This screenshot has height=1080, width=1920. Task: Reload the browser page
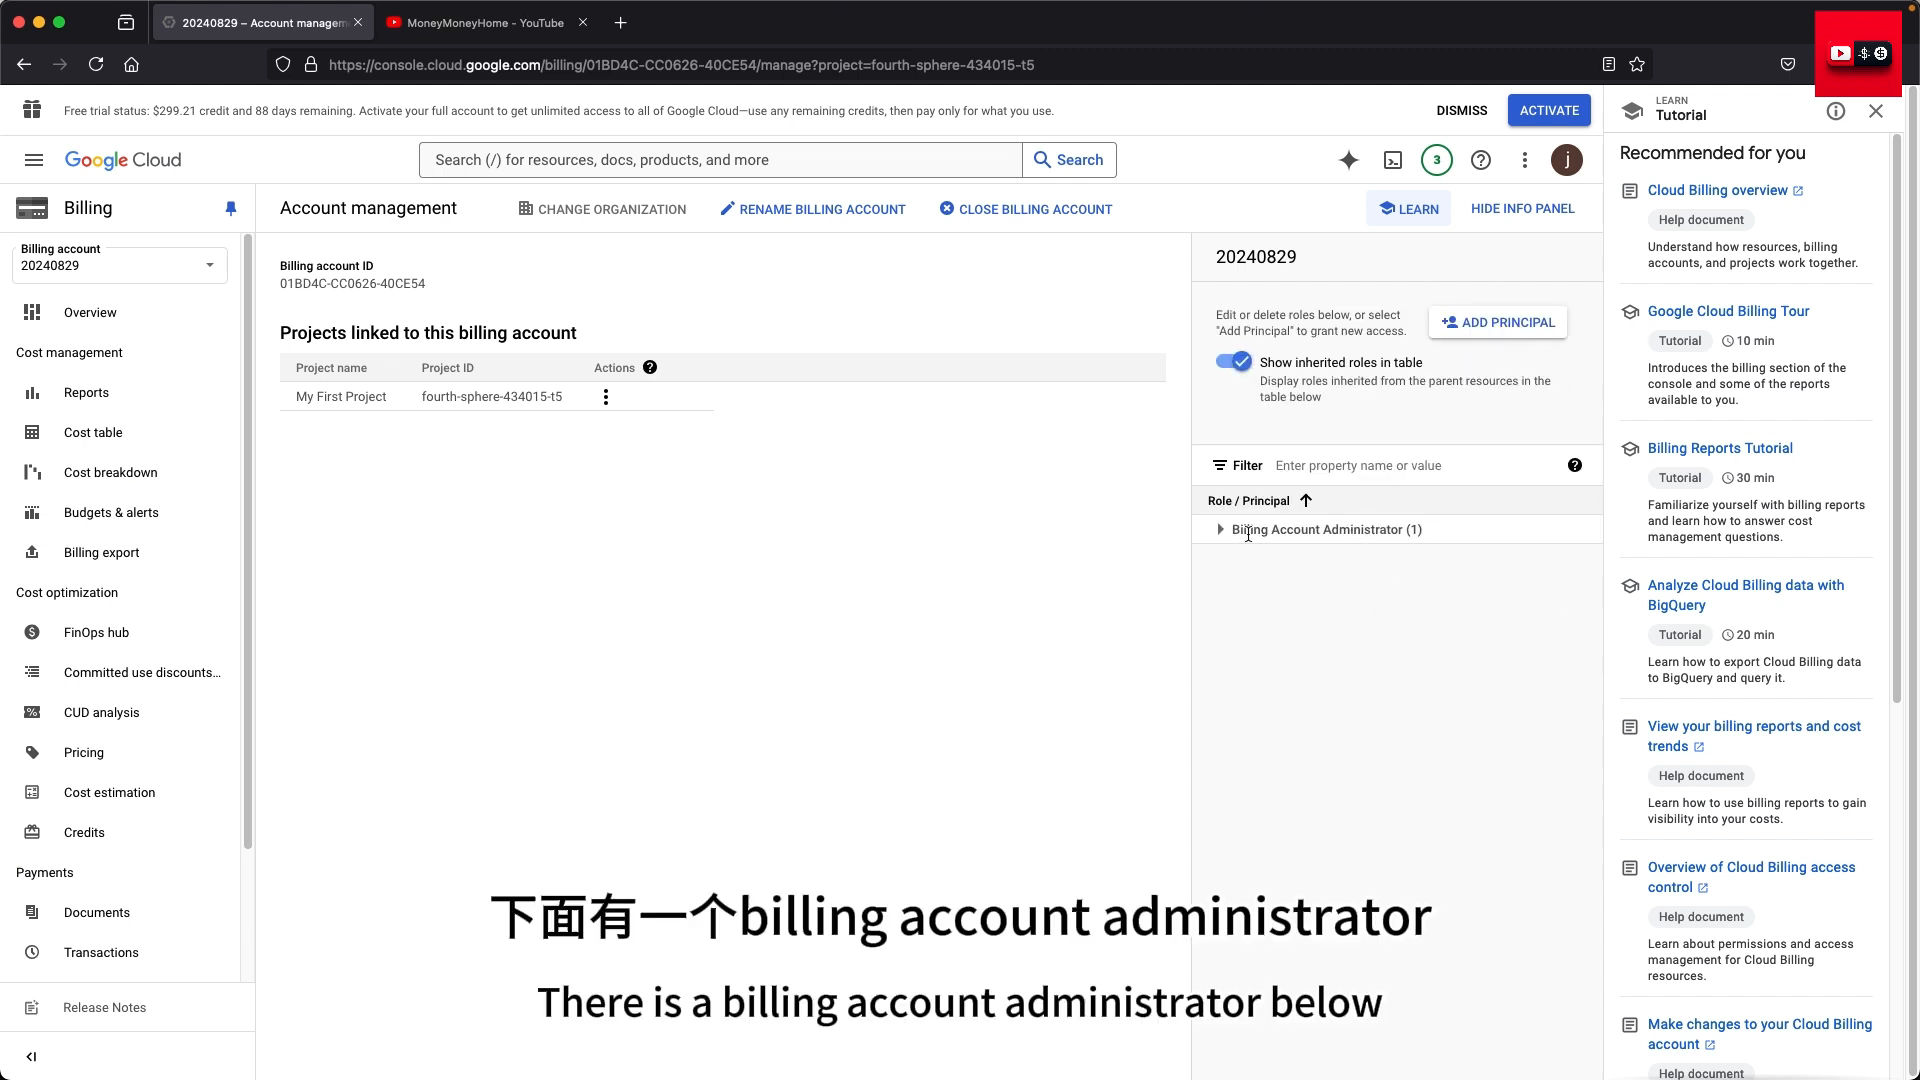point(96,64)
